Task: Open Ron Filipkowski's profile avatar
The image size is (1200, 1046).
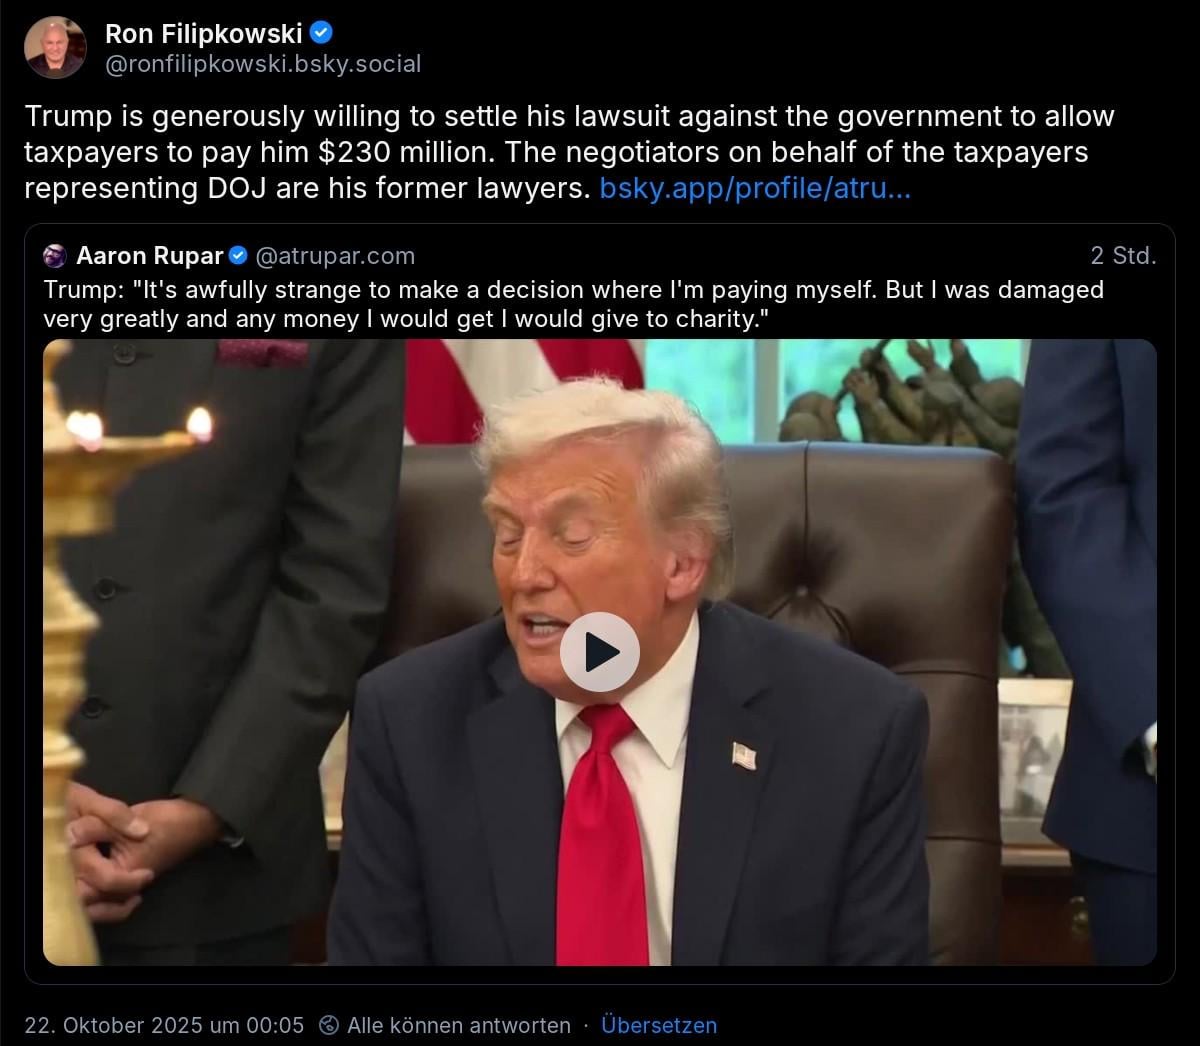Action: [x=56, y=47]
